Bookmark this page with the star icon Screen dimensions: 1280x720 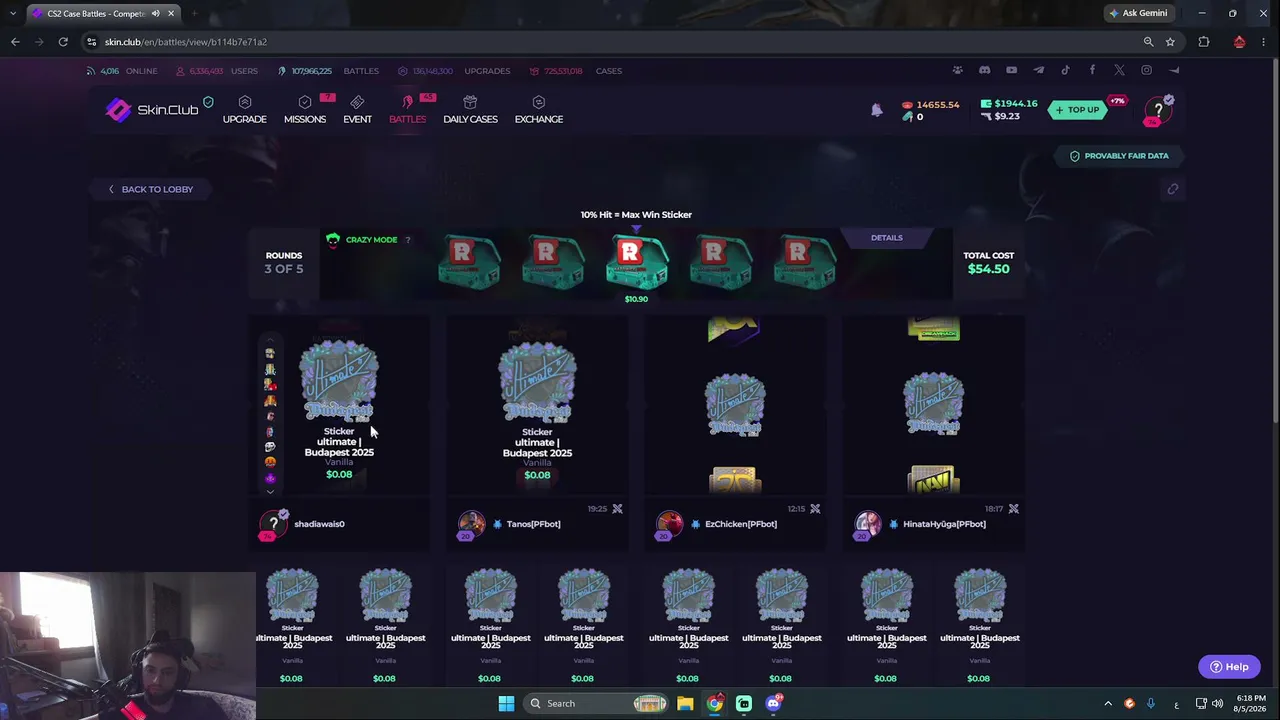click(1170, 42)
